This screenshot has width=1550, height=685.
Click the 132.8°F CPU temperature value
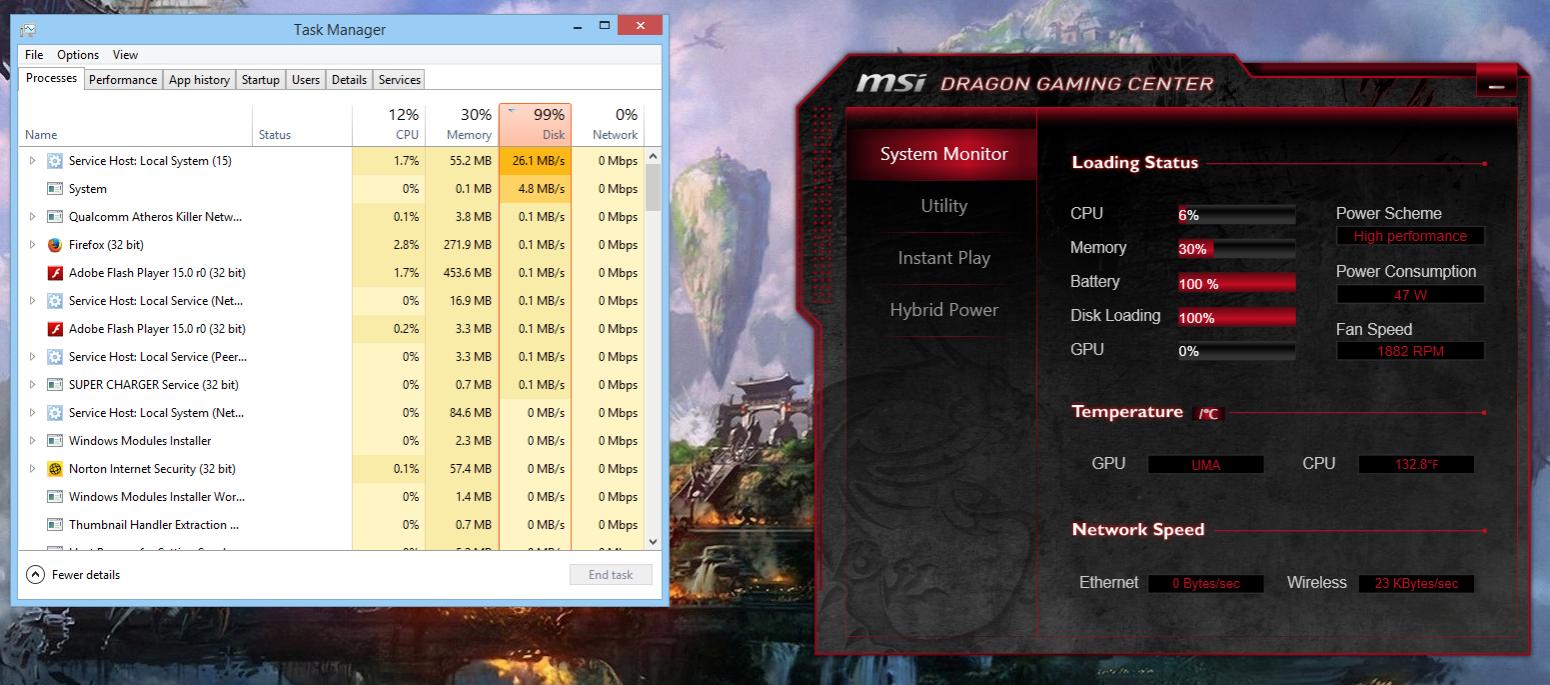tap(1417, 464)
